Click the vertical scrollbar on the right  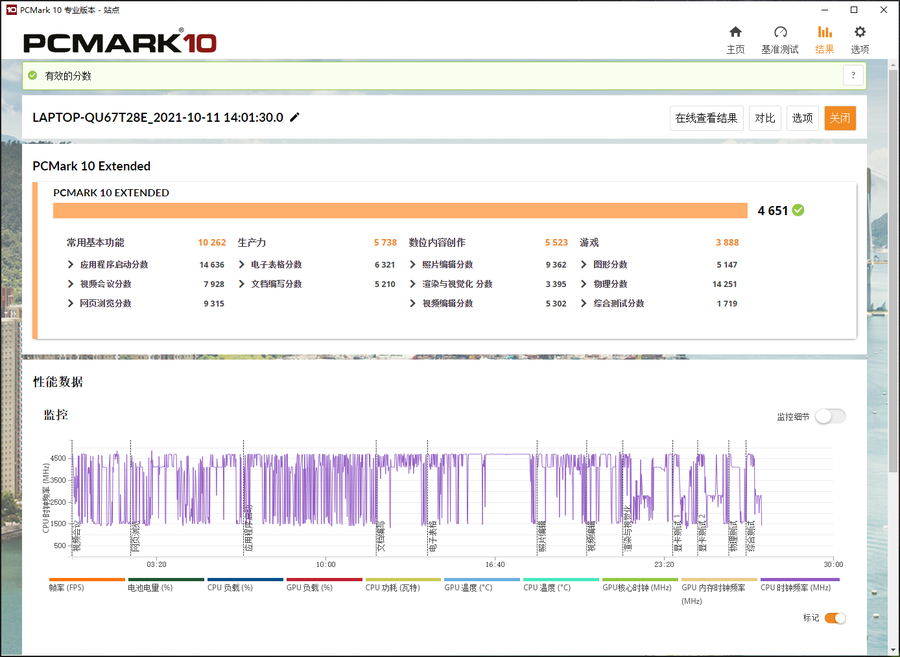pos(893,300)
